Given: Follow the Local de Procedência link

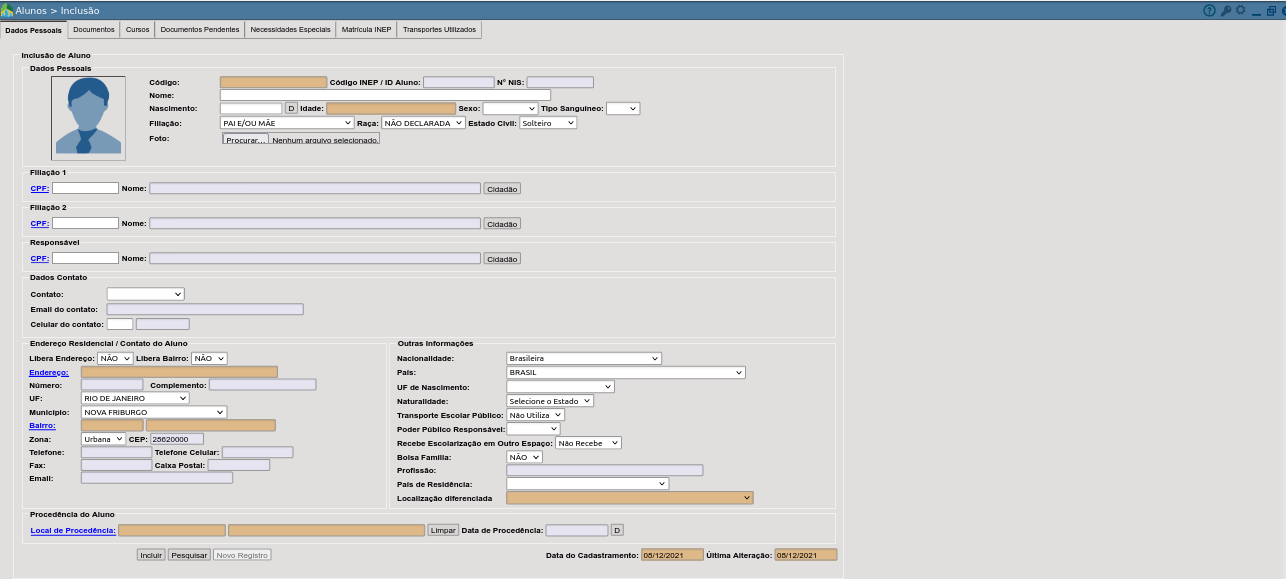Looking at the screenshot, I should [73, 530].
